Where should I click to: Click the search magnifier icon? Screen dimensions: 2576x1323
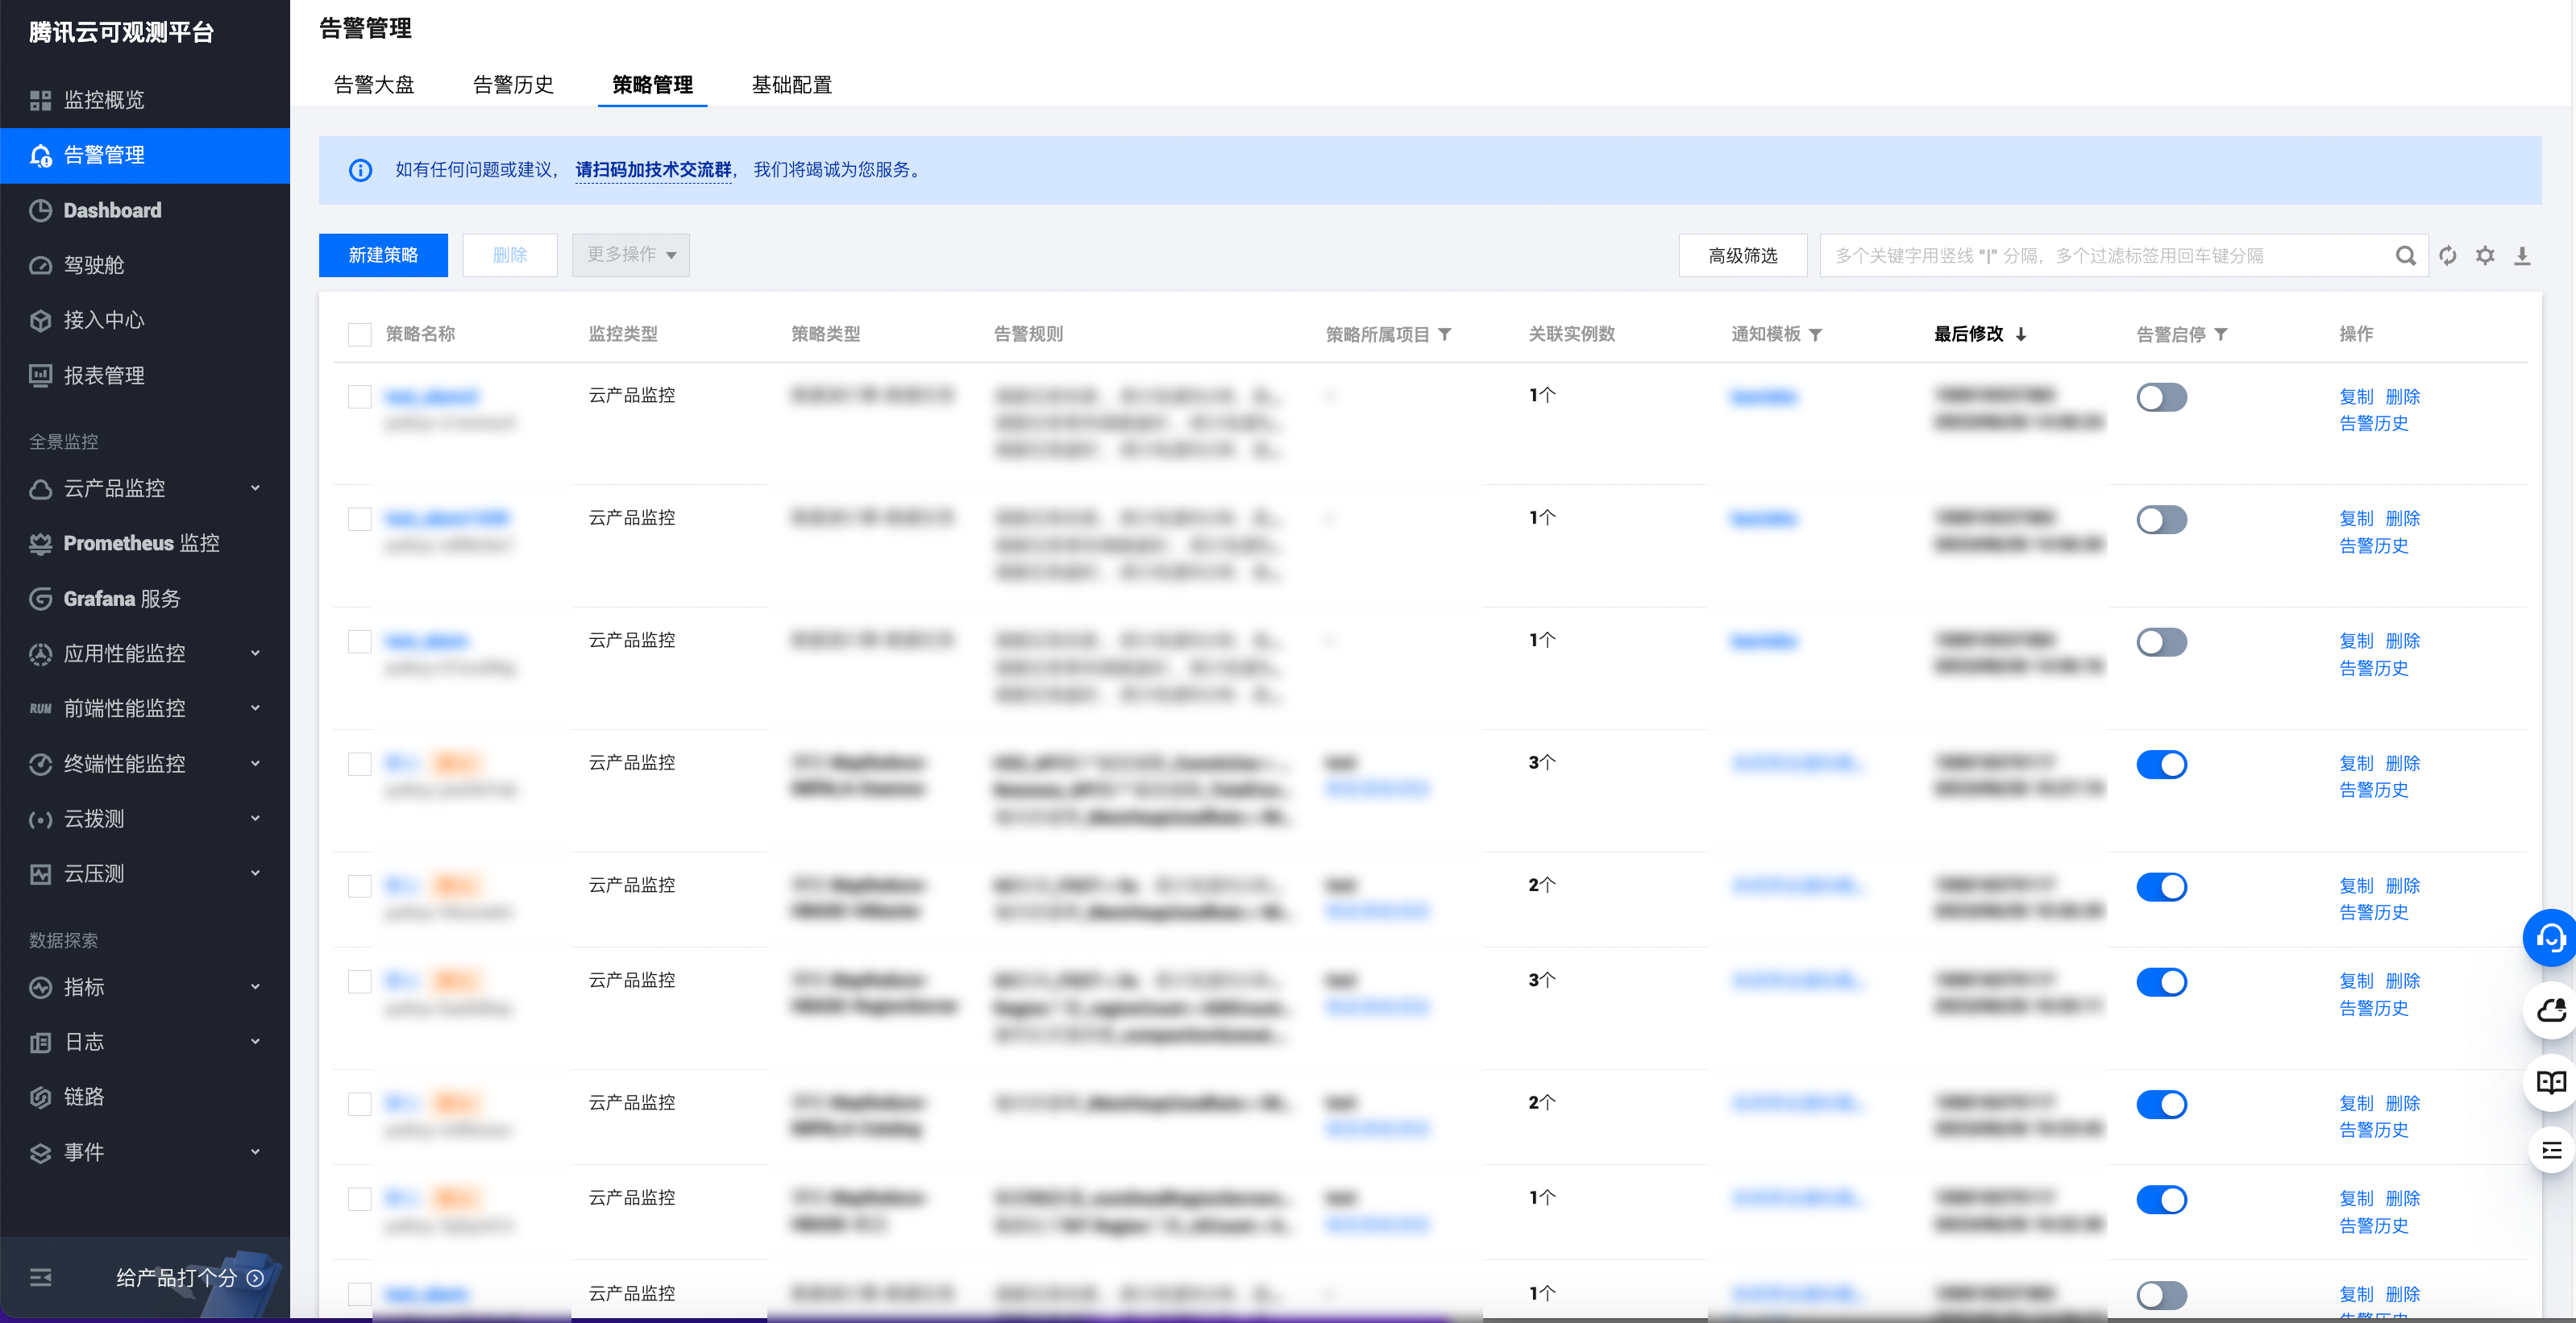[2406, 256]
